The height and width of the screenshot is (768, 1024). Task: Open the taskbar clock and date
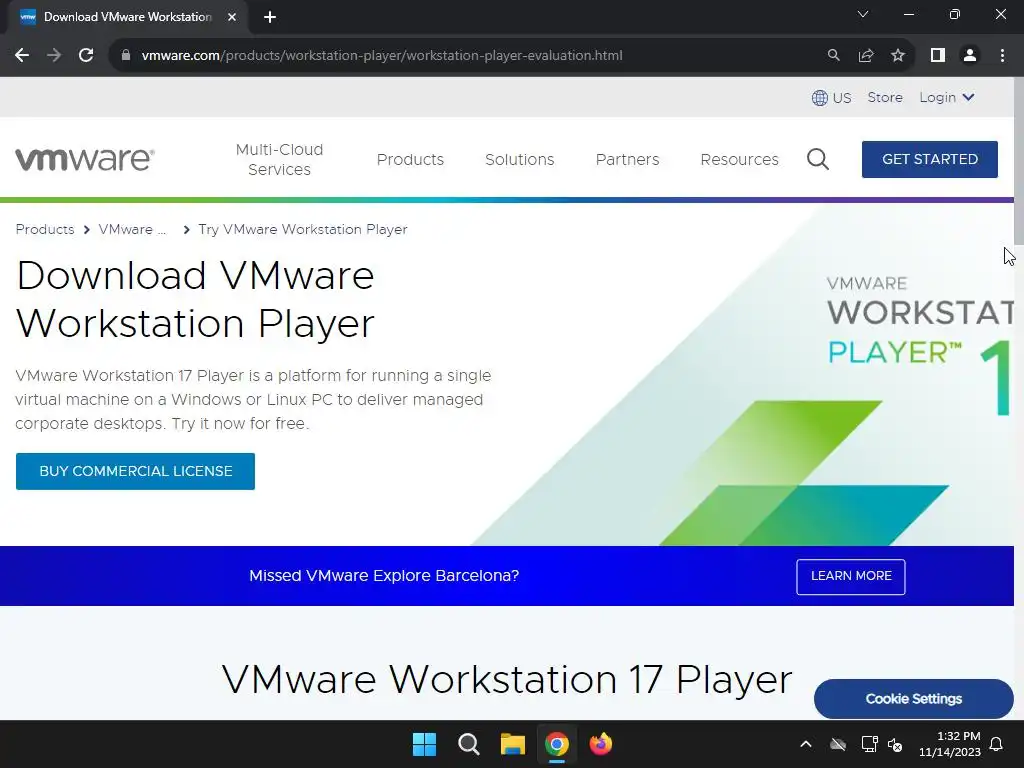(x=950, y=744)
